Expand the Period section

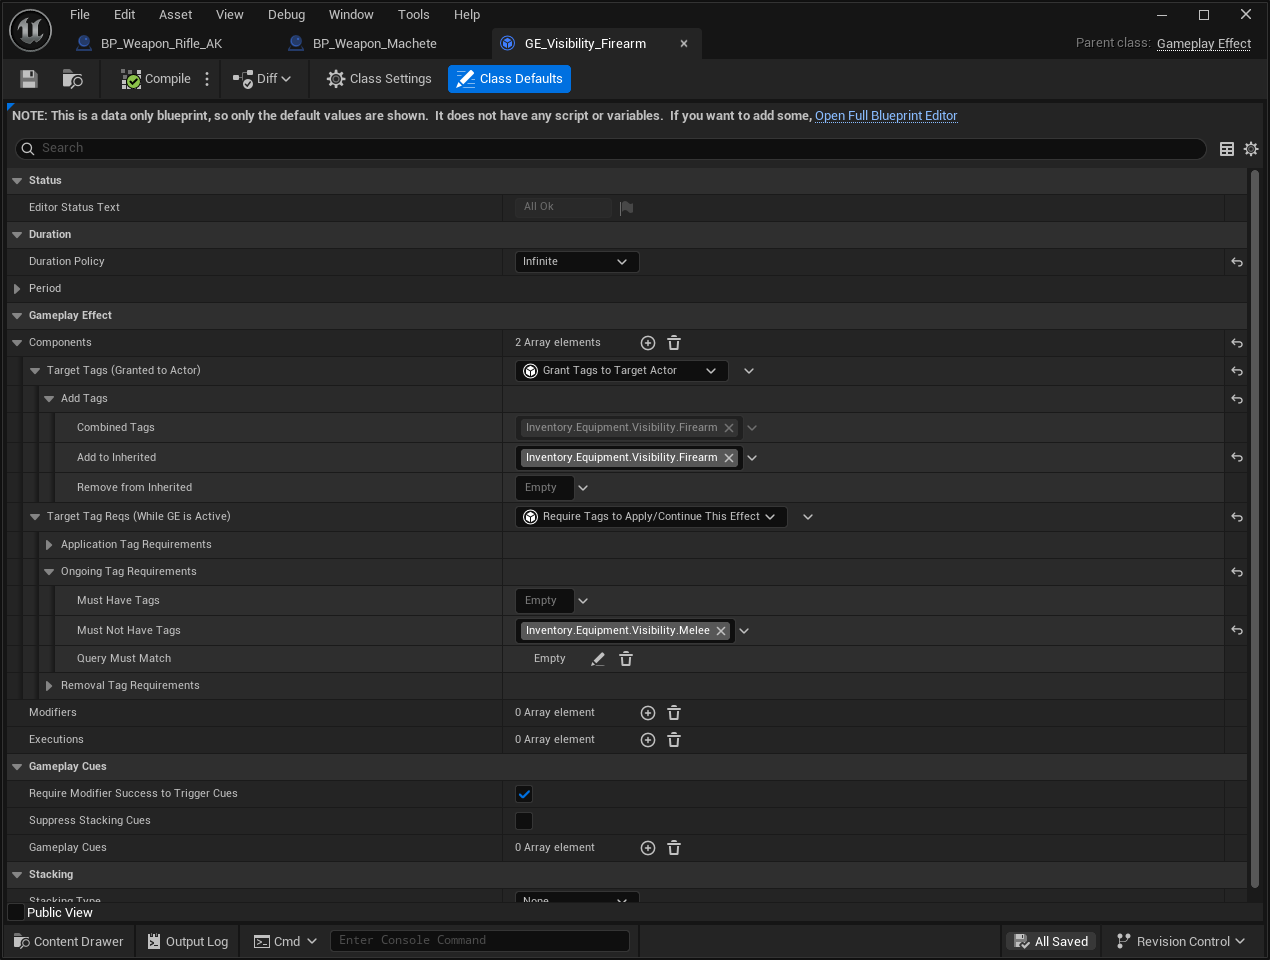click(18, 288)
